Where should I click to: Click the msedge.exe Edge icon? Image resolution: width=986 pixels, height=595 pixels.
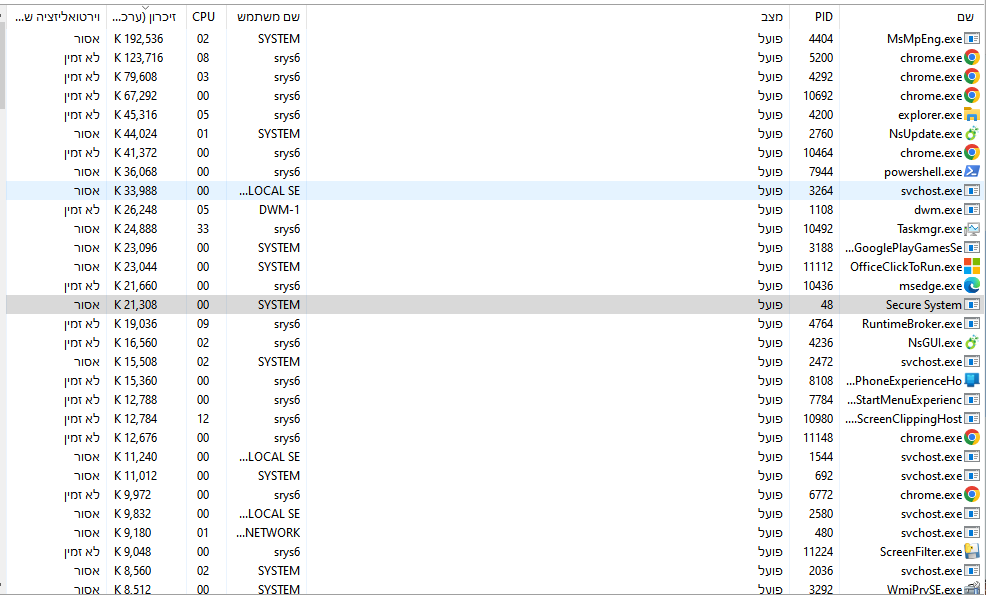click(x=971, y=286)
